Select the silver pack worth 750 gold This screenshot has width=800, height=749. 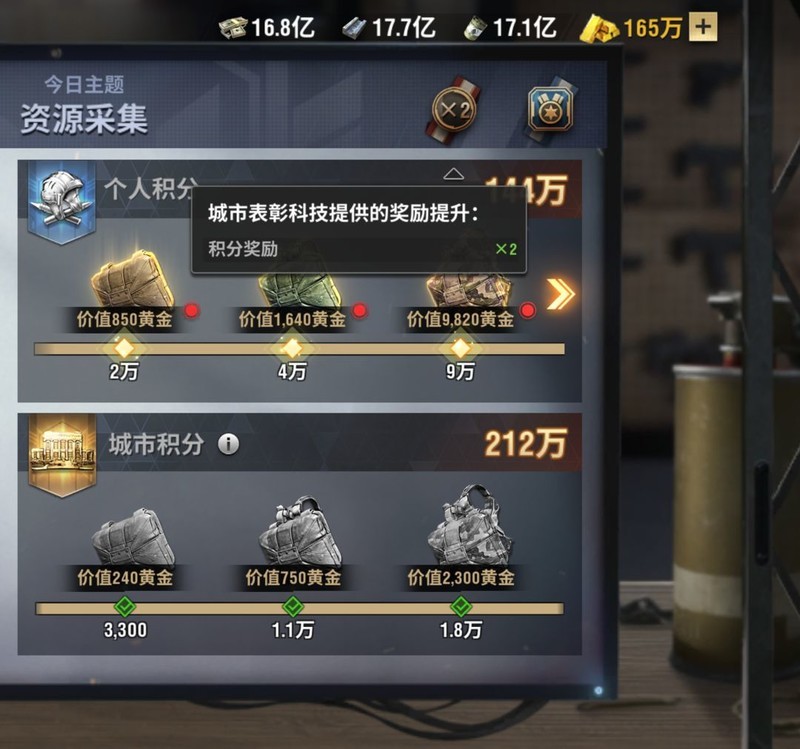pos(300,532)
